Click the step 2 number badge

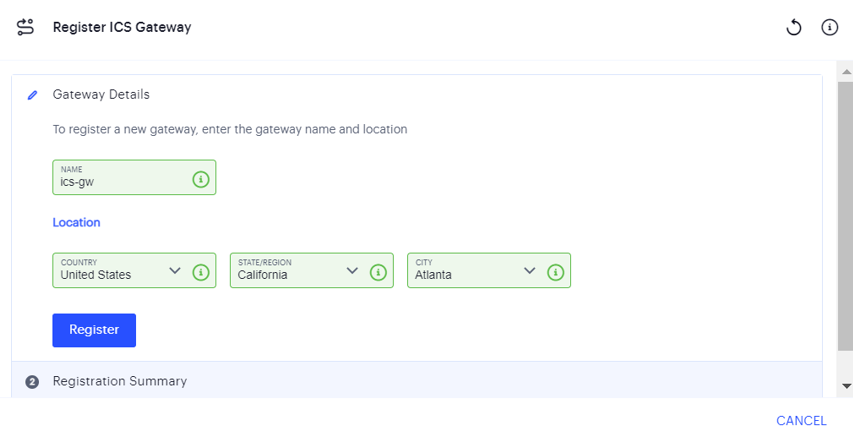[x=32, y=382]
